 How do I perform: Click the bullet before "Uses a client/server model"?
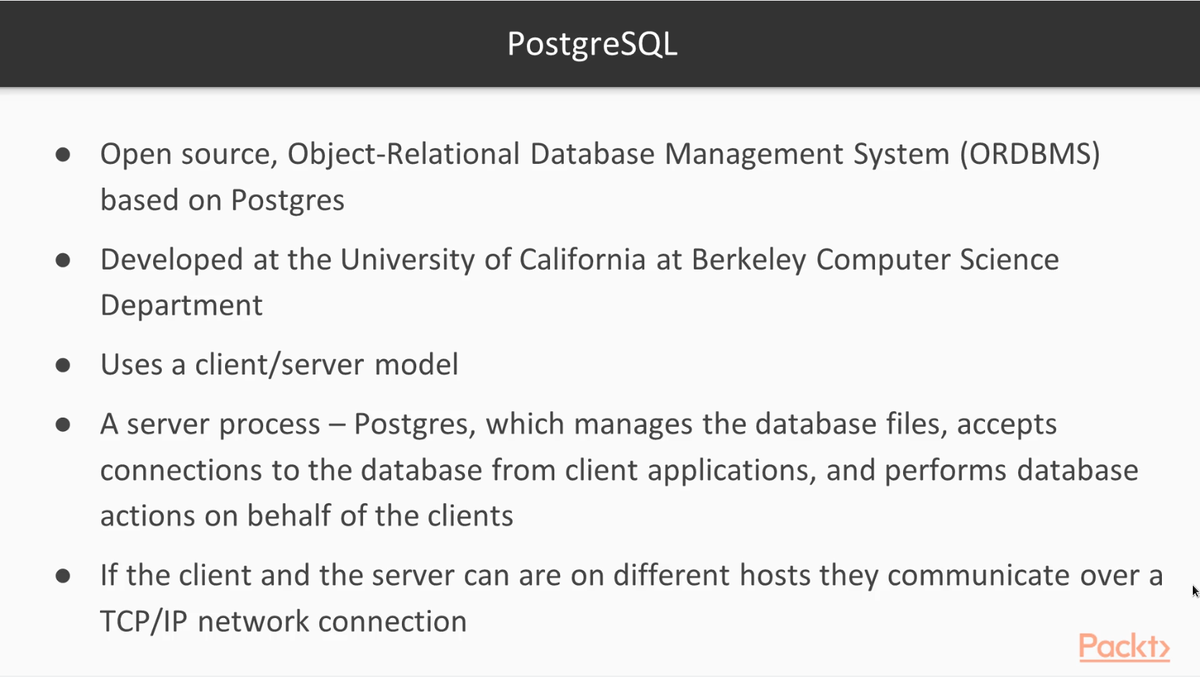click(63, 365)
